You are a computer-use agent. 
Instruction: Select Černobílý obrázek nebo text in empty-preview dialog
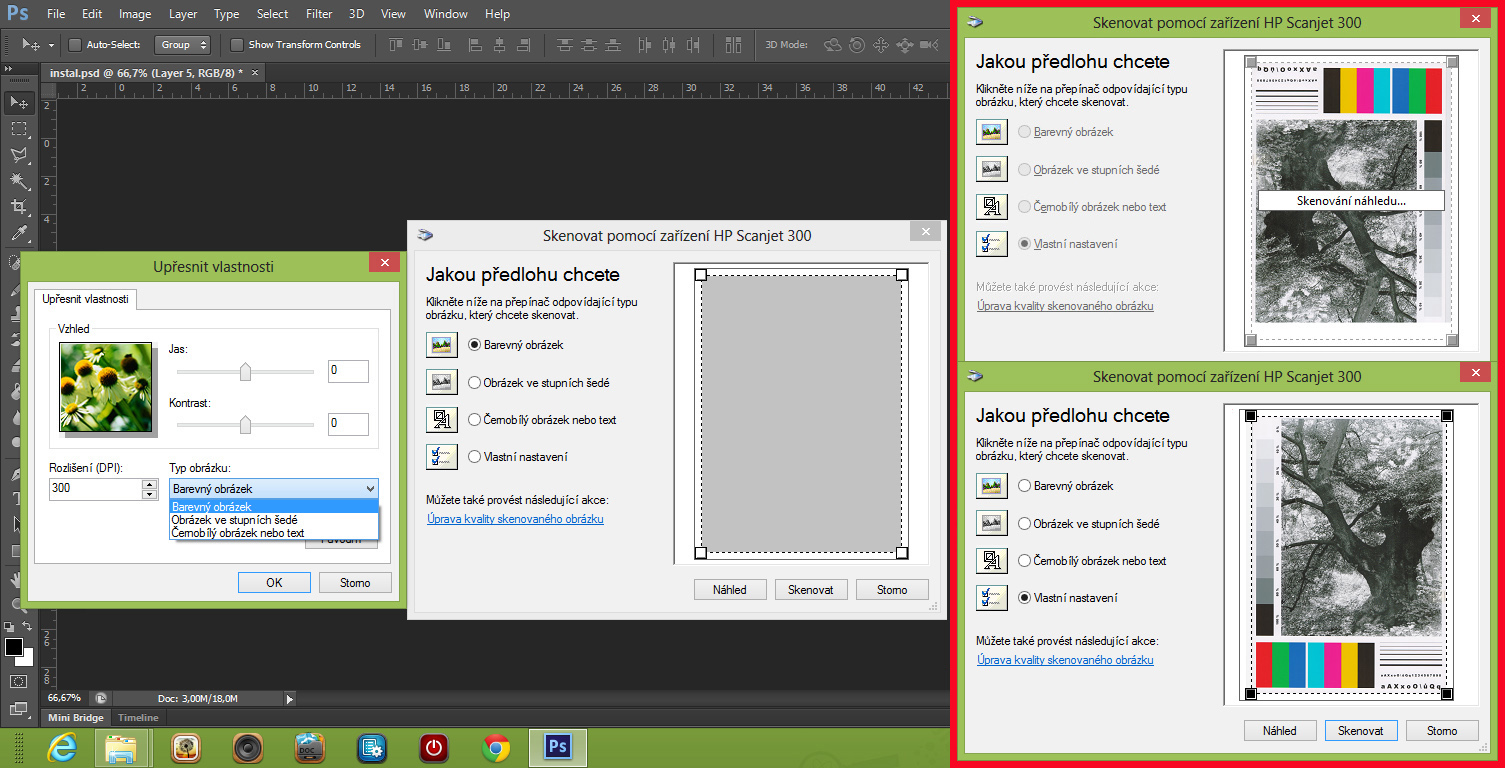(x=475, y=420)
